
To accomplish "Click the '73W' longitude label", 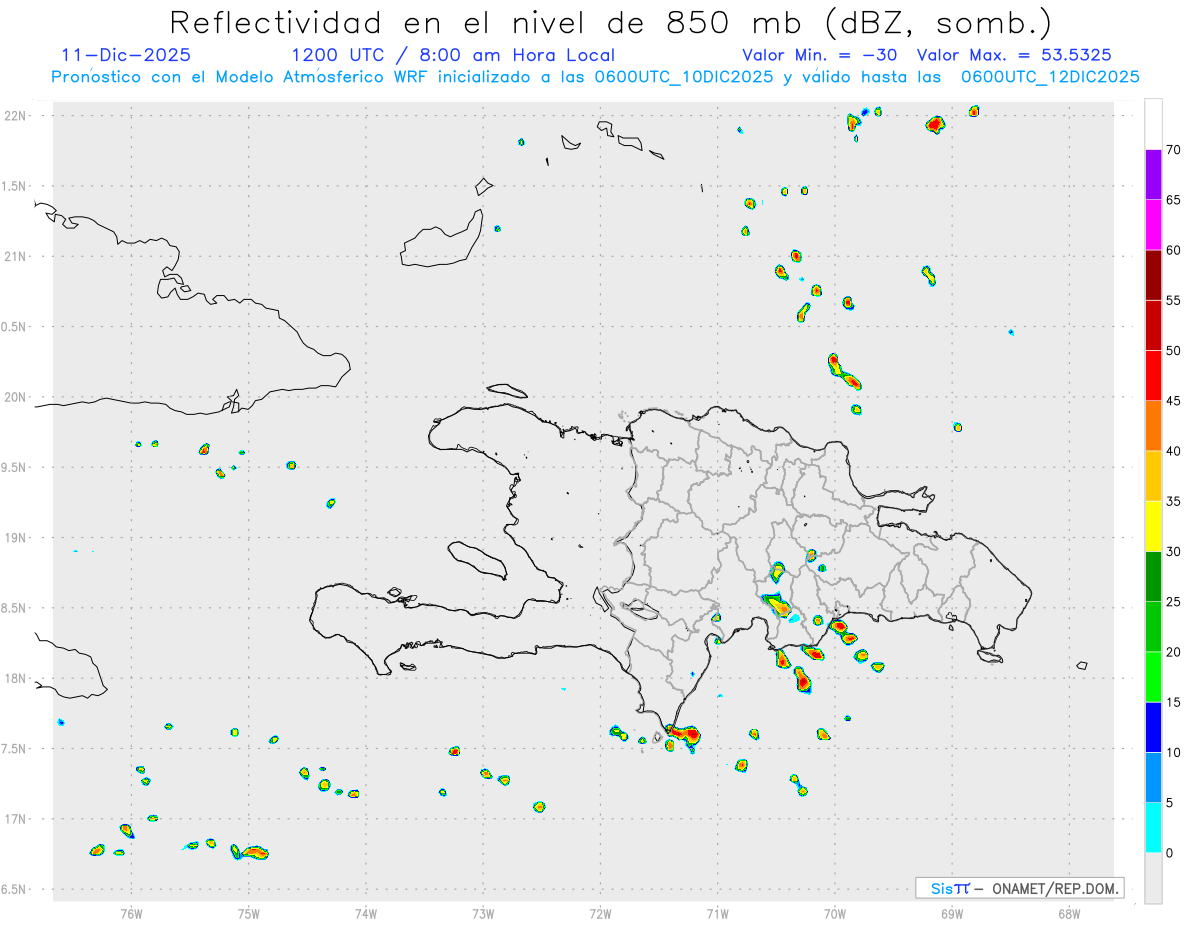I will click(x=483, y=913).
